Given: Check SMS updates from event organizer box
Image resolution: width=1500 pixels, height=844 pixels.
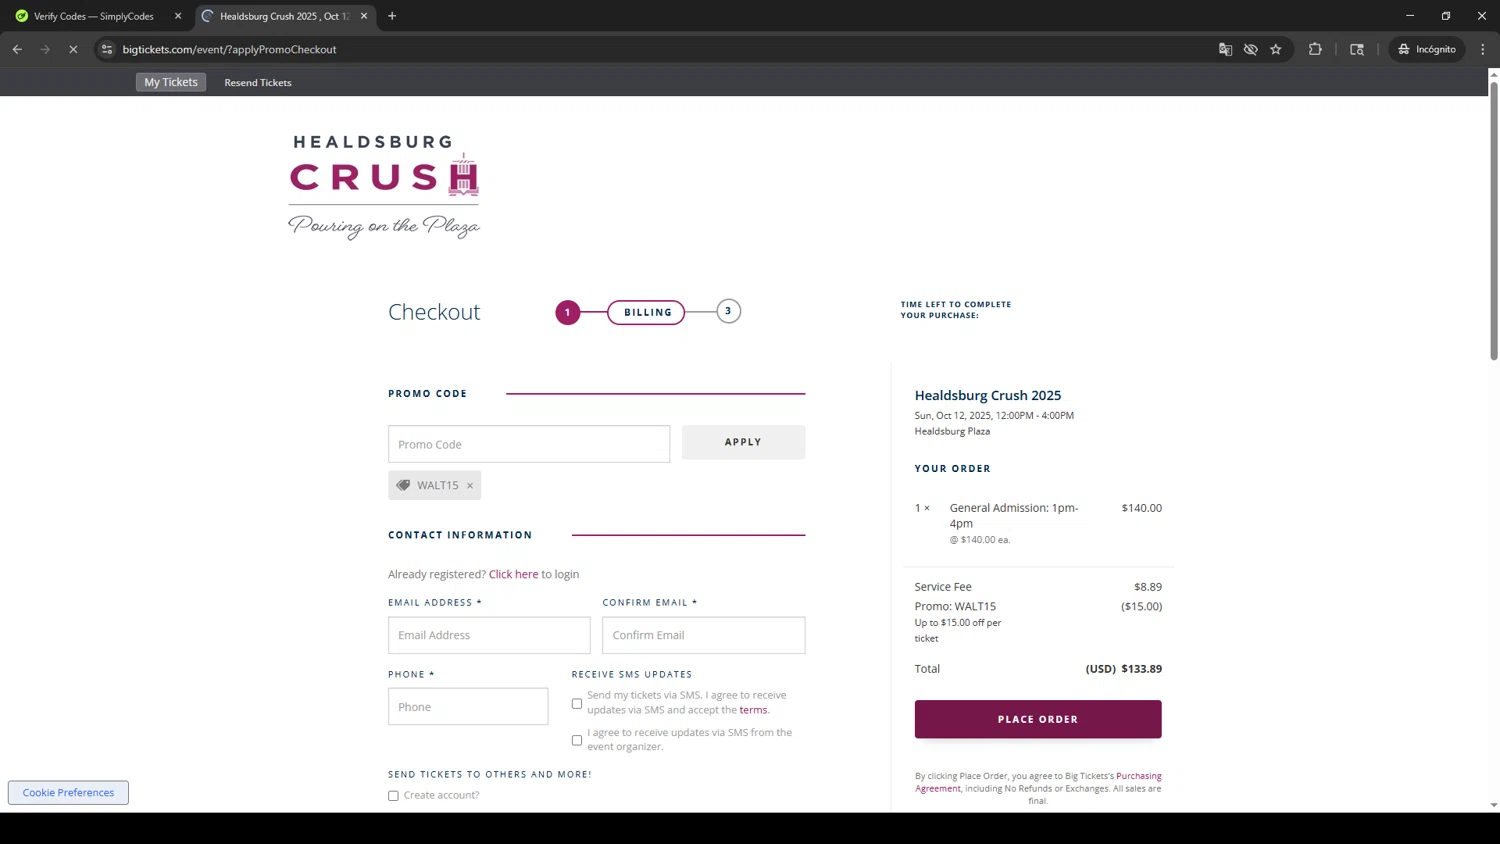Looking at the screenshot, I should pos(577,741).
